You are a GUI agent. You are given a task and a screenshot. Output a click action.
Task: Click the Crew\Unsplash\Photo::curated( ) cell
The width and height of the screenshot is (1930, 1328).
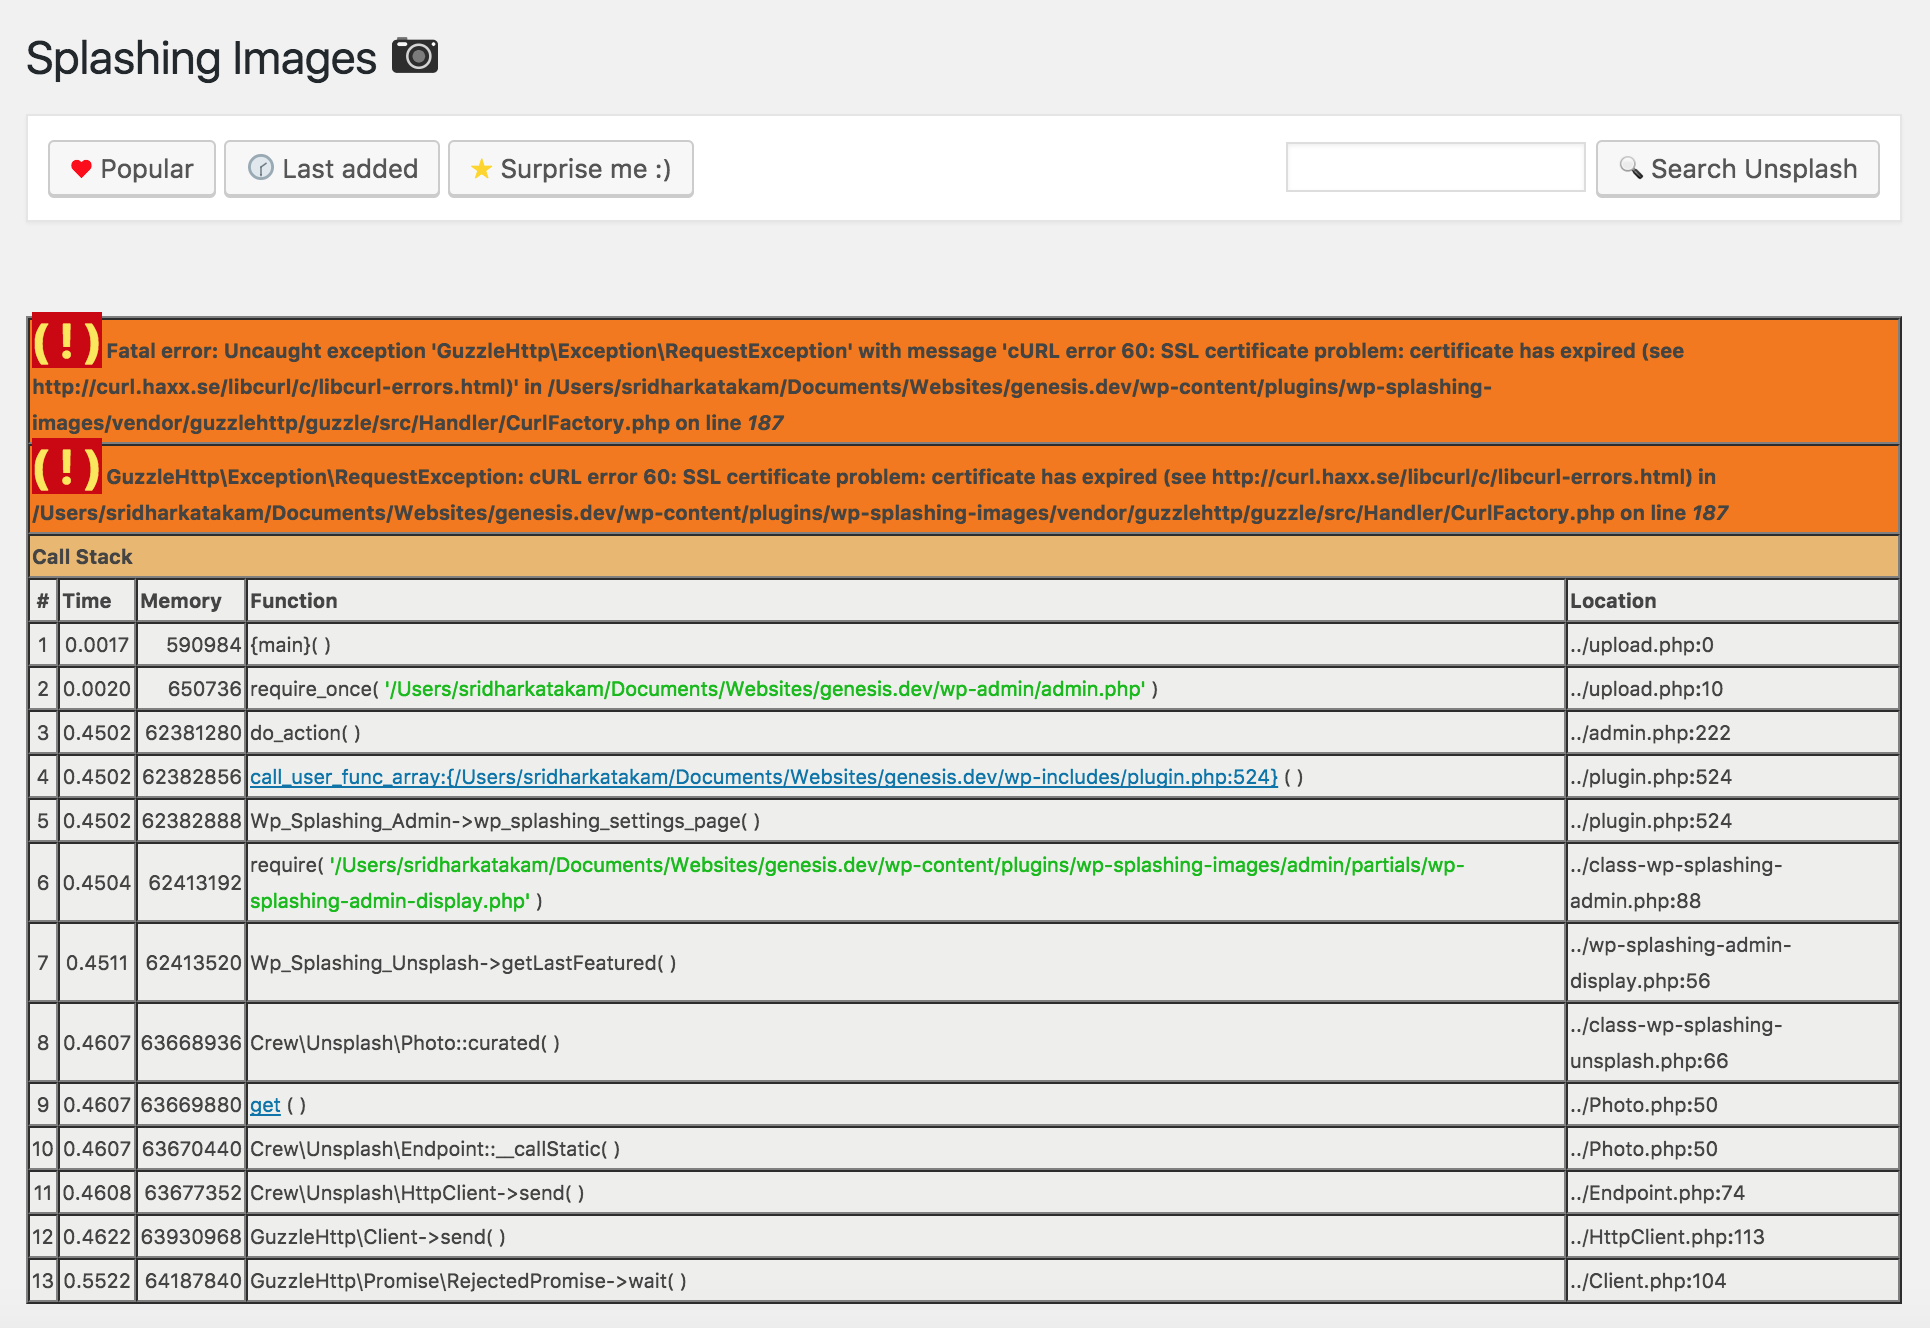[x=906, y=1043]
